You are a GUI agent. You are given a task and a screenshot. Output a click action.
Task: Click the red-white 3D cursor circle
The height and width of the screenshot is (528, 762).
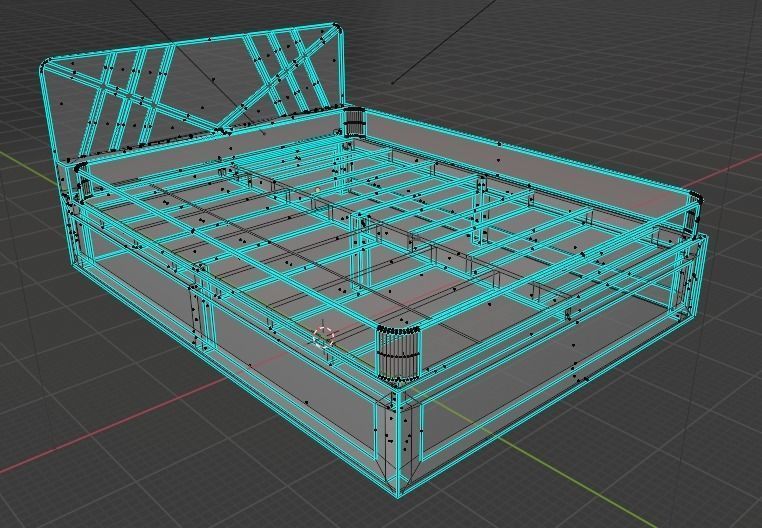coord(324,337)
